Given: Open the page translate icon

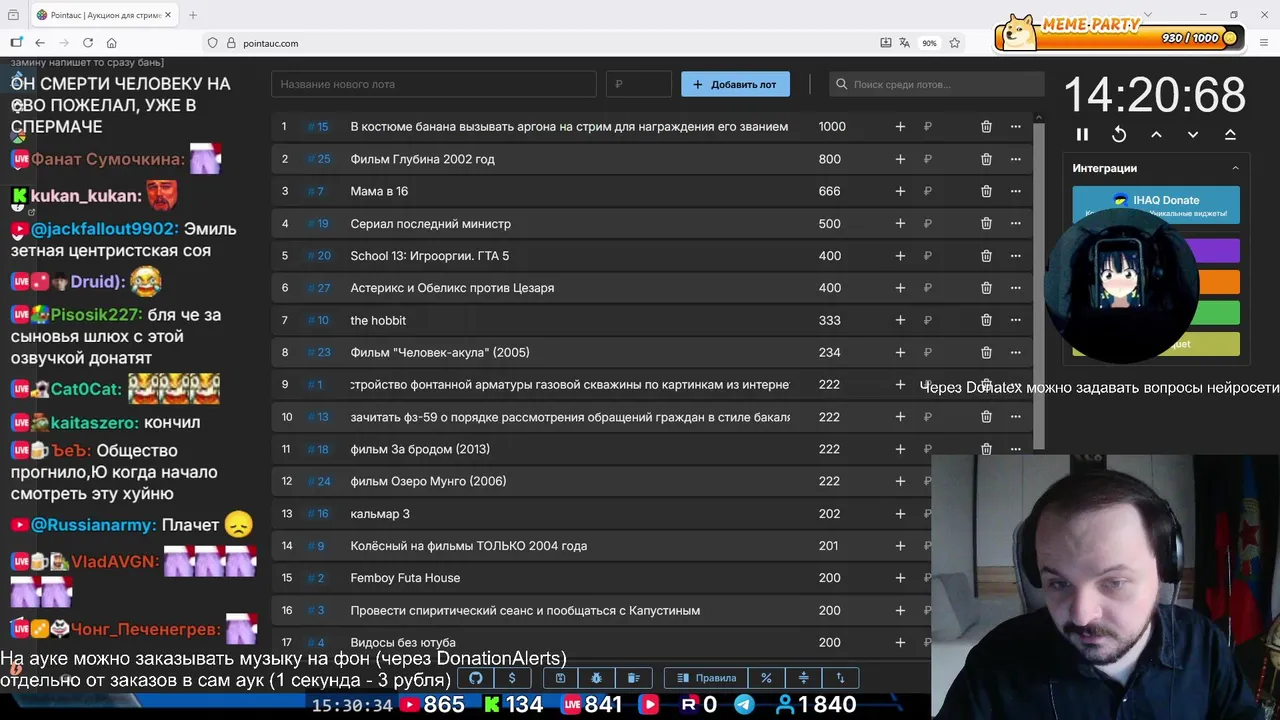Looking at the screenshot, I should pyautogui.click(x=905, y=43).
